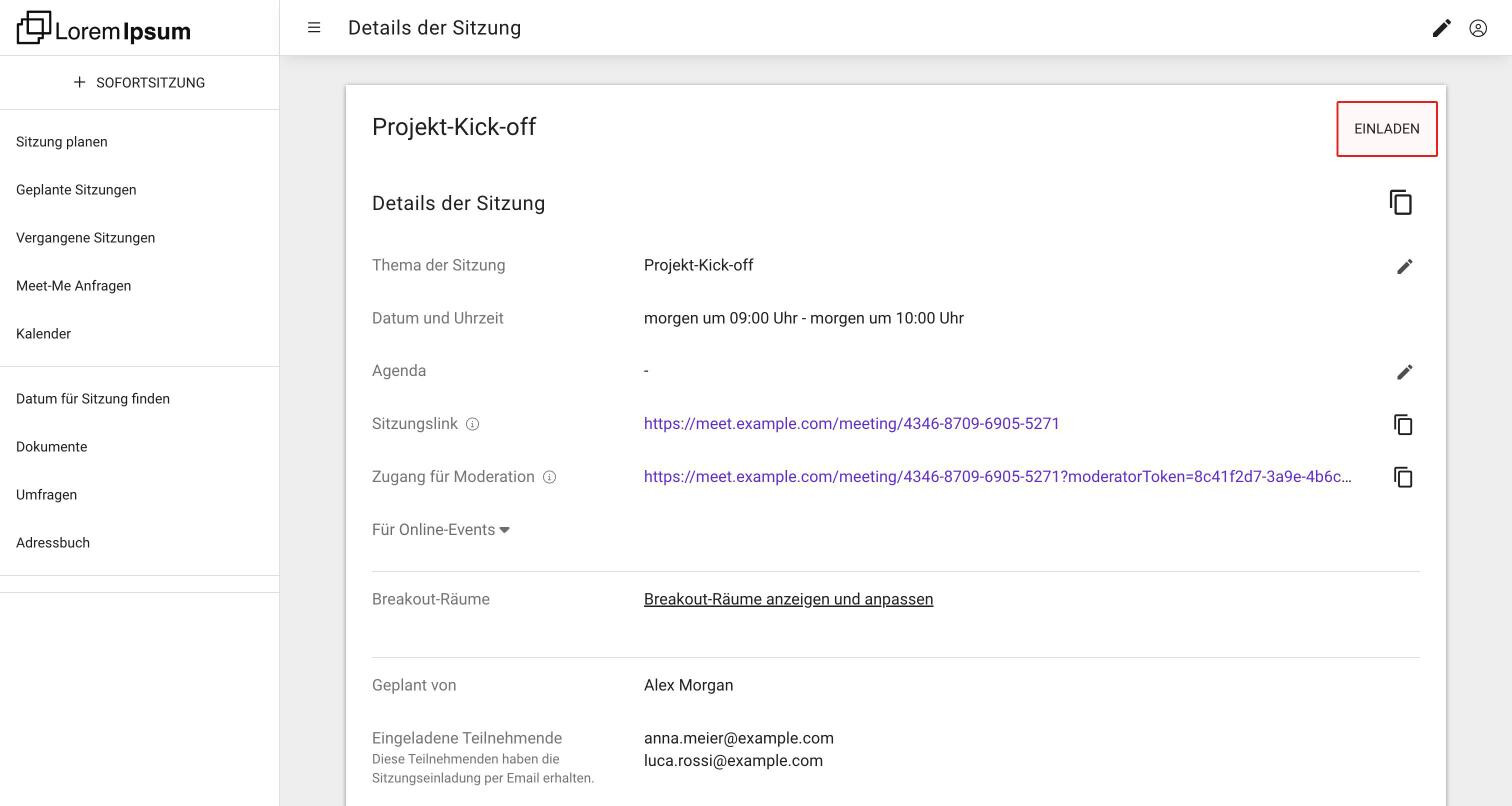Go to Sitzung planen
This screenshot has height=806, width=1512.
pyautogui.click(x=62, y=142)
